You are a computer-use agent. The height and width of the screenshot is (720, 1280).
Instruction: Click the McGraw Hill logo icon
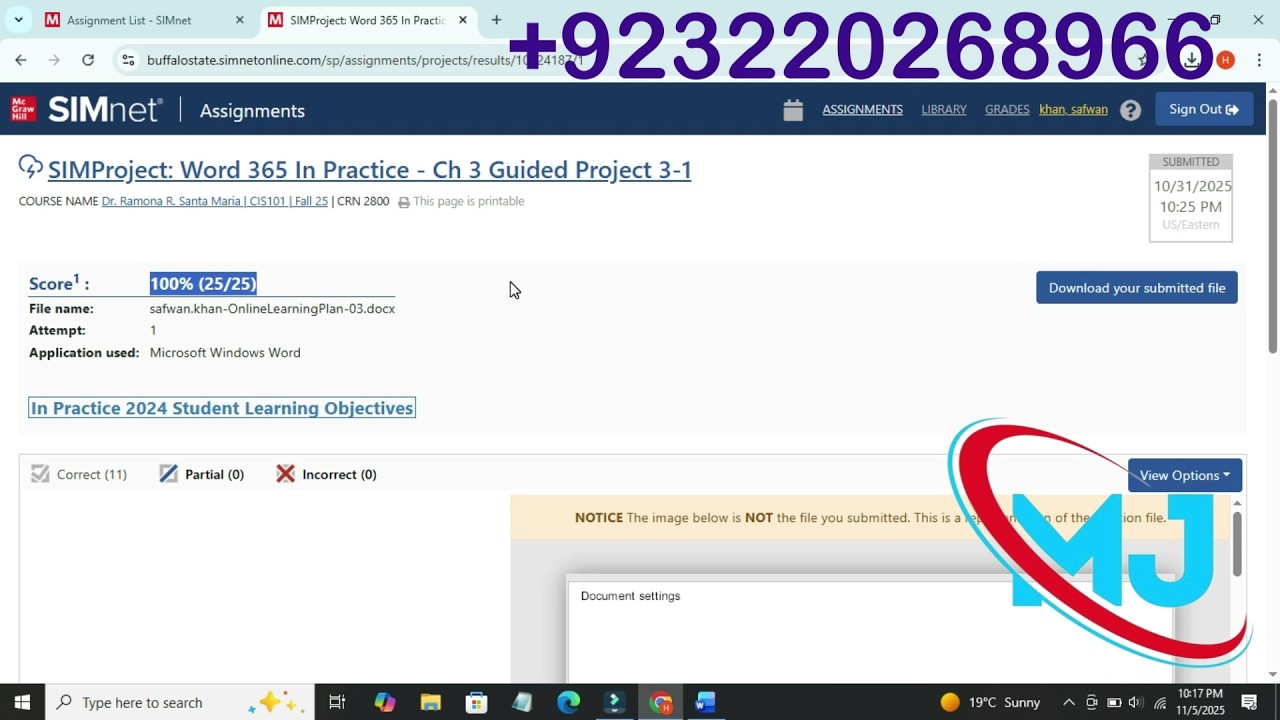23,109
